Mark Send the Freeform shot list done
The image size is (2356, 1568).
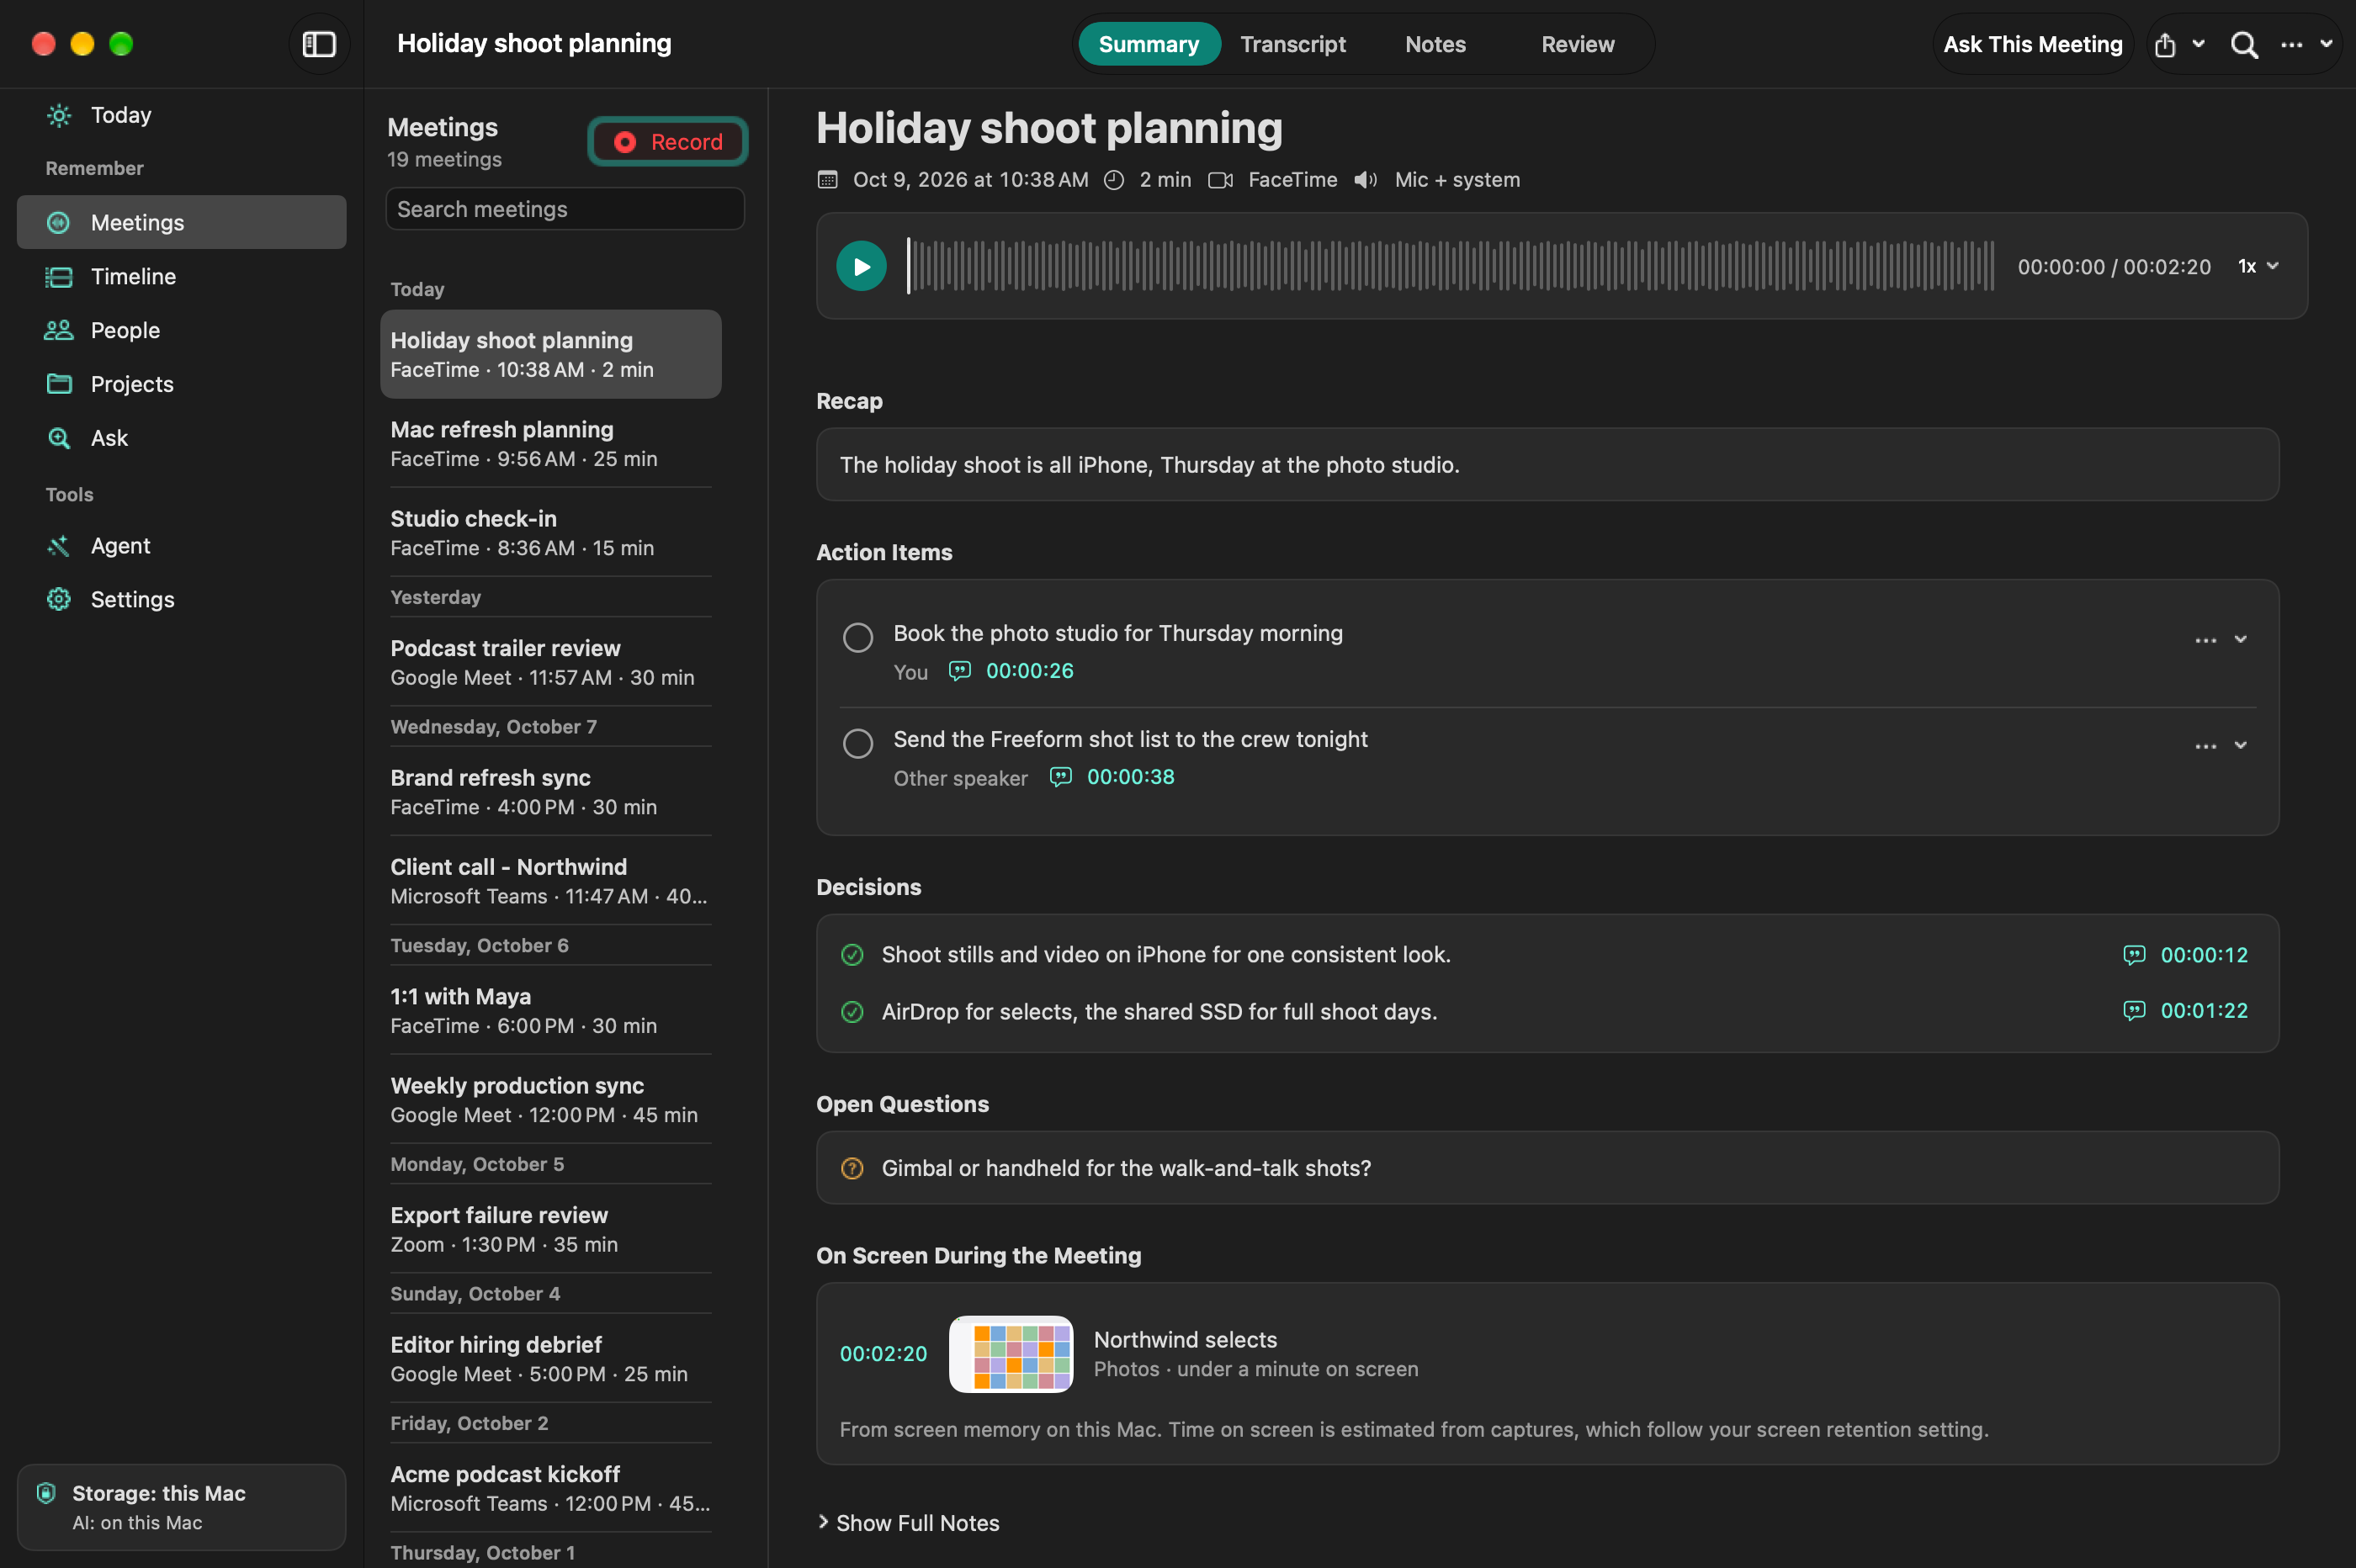[x=858, y=743]
